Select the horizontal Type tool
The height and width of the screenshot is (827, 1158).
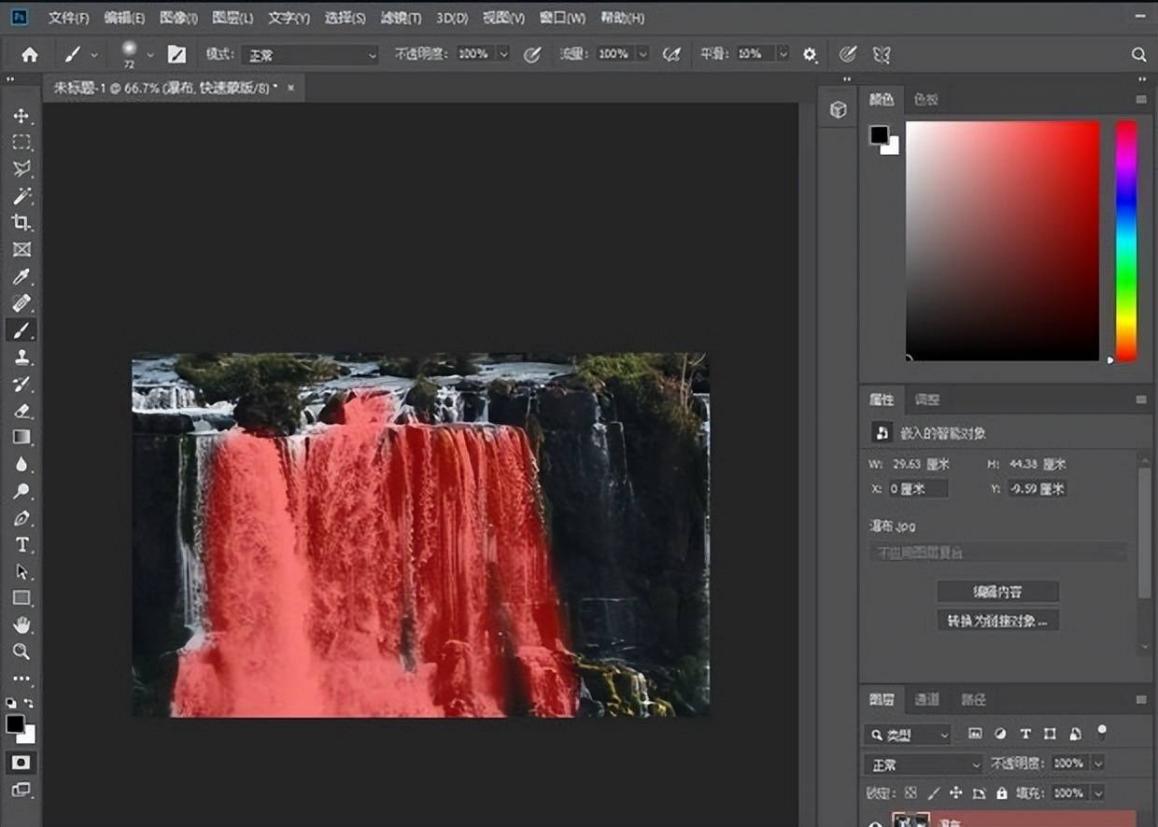(21, 545)
